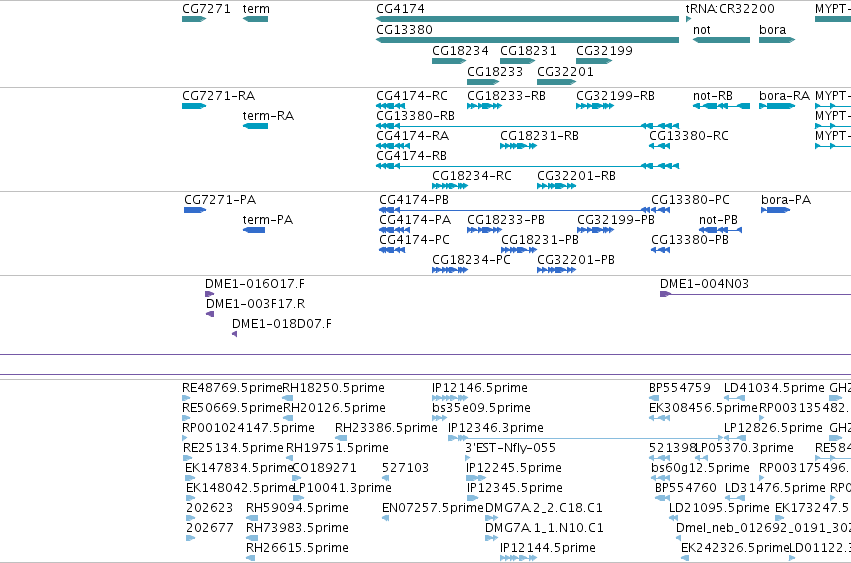The height and width of the screenshot is (563, 851).
Task: Open EST IP12144.5prime
Action: click(548, 548)
